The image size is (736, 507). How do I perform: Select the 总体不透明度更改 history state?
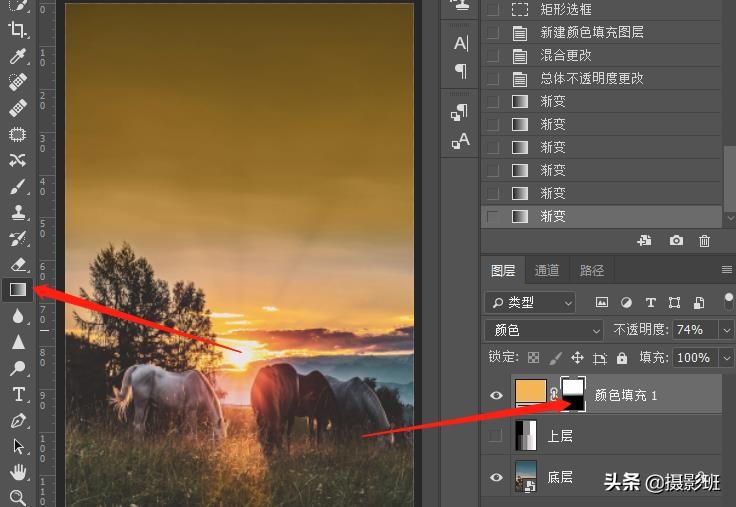point(602,78)
